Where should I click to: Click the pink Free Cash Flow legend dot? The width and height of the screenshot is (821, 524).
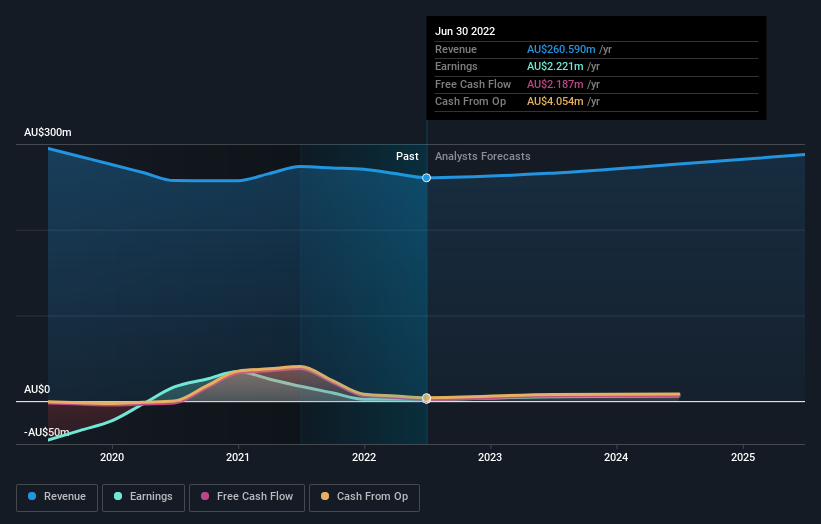[x=205, y=496]
